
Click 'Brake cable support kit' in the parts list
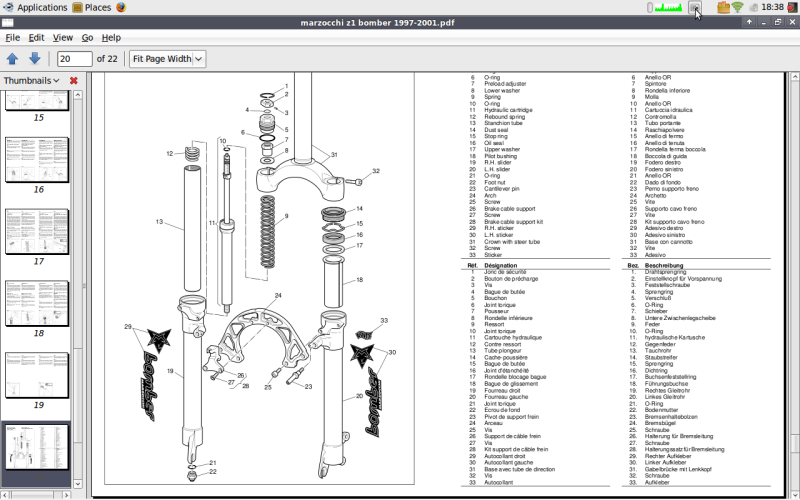click(513, 222)
